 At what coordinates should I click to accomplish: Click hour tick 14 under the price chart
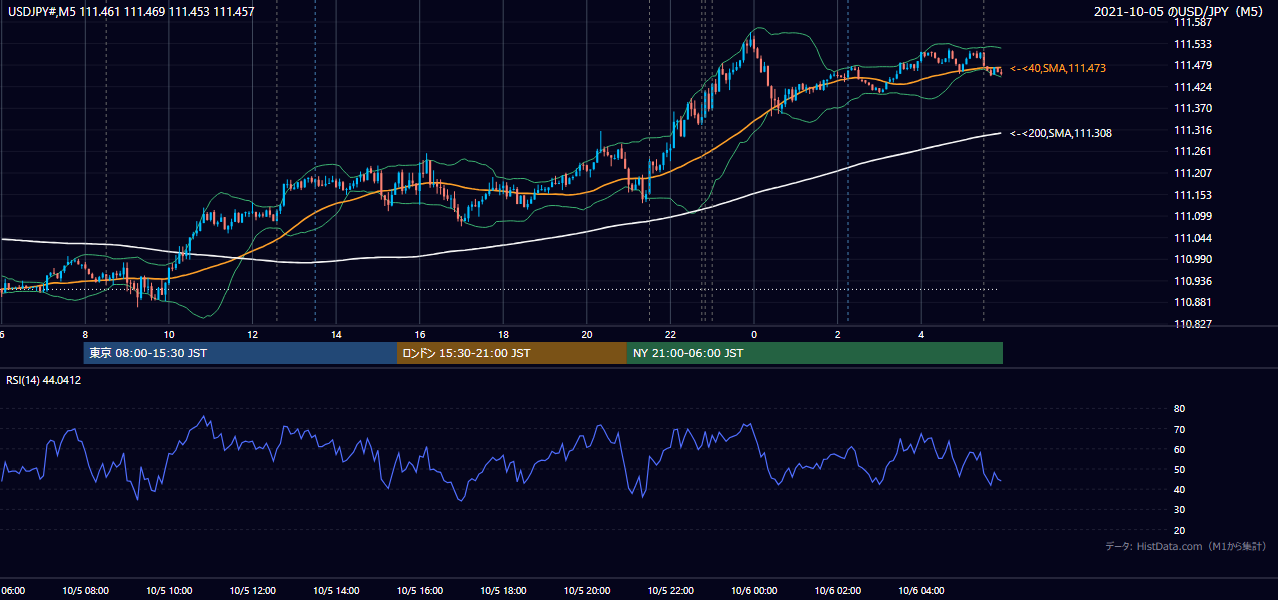pos(336,334)
